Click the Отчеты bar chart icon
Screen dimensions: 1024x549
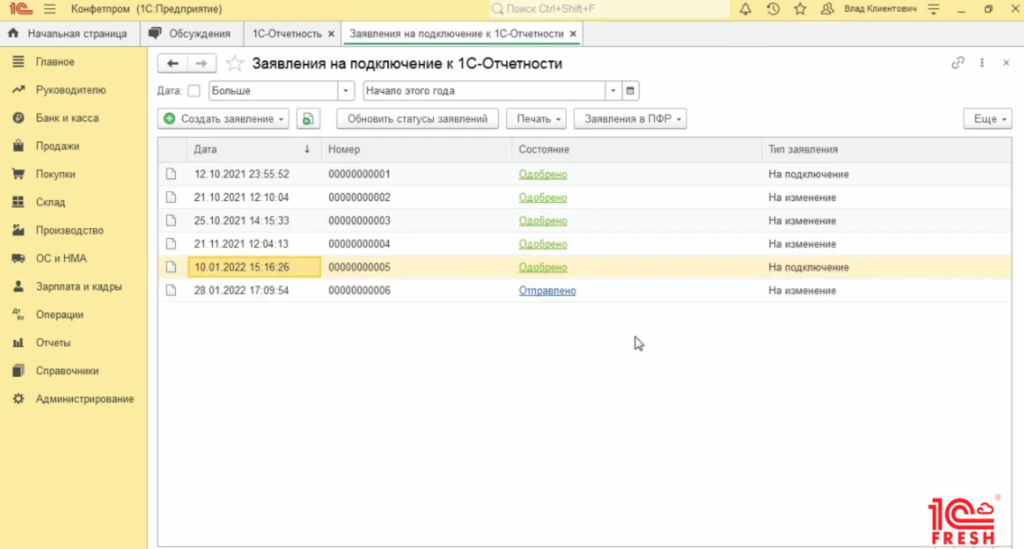click(x=18, y=342)
